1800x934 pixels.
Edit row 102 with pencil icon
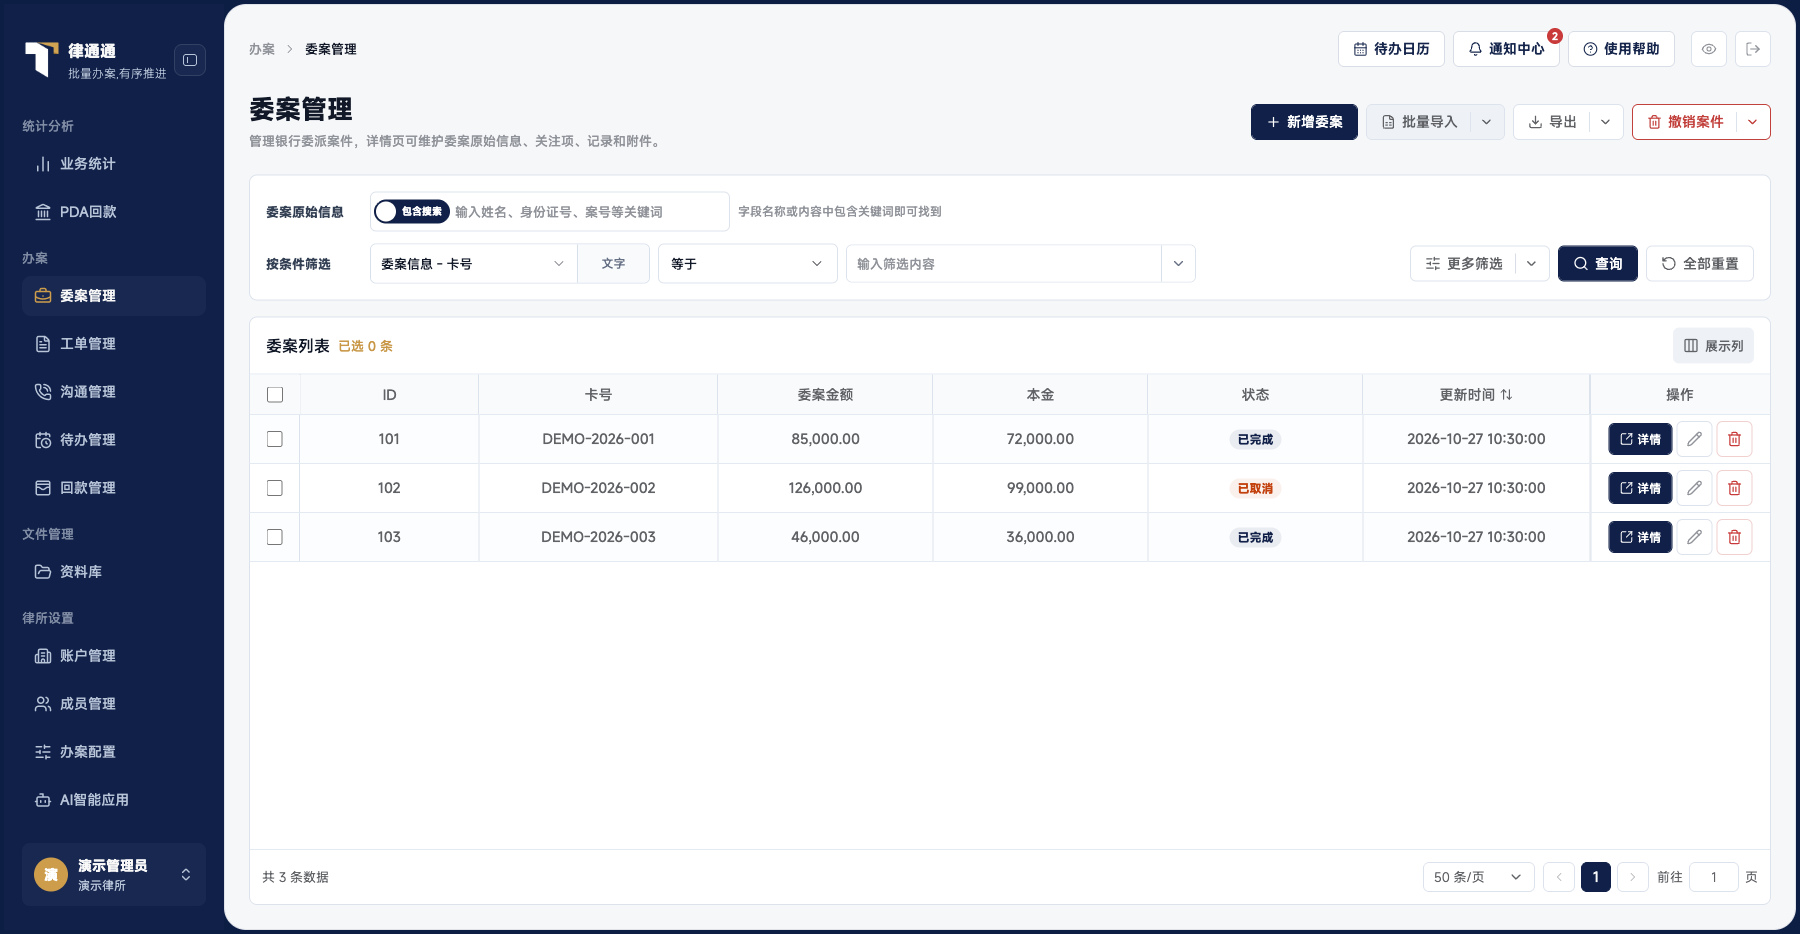click(1694, 488)
